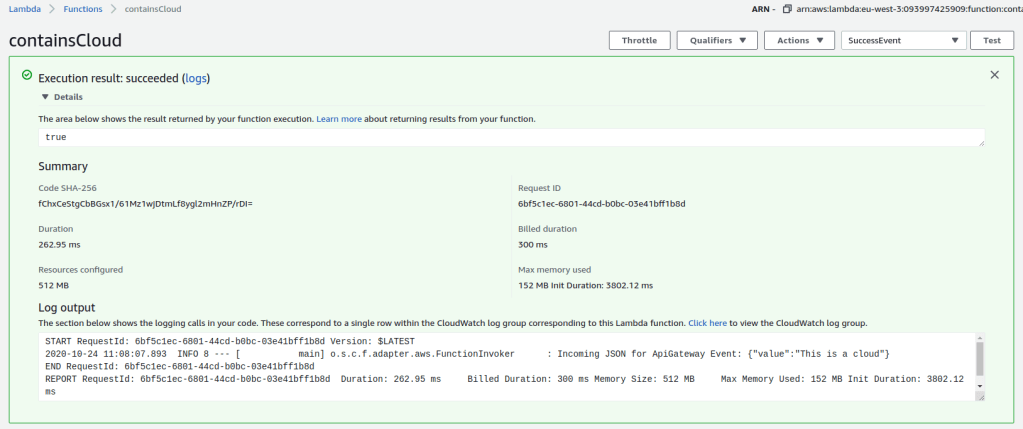This screenshot has height=429, width=1023.
Task: Click the result box resize handle
Action: pyautogui.click(x=980, y=143)
